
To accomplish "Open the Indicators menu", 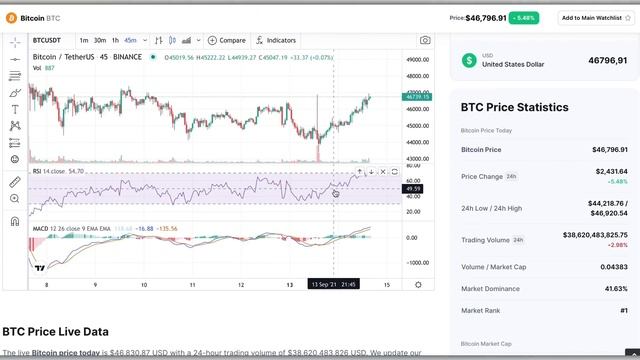I will (x=276, y=40).
